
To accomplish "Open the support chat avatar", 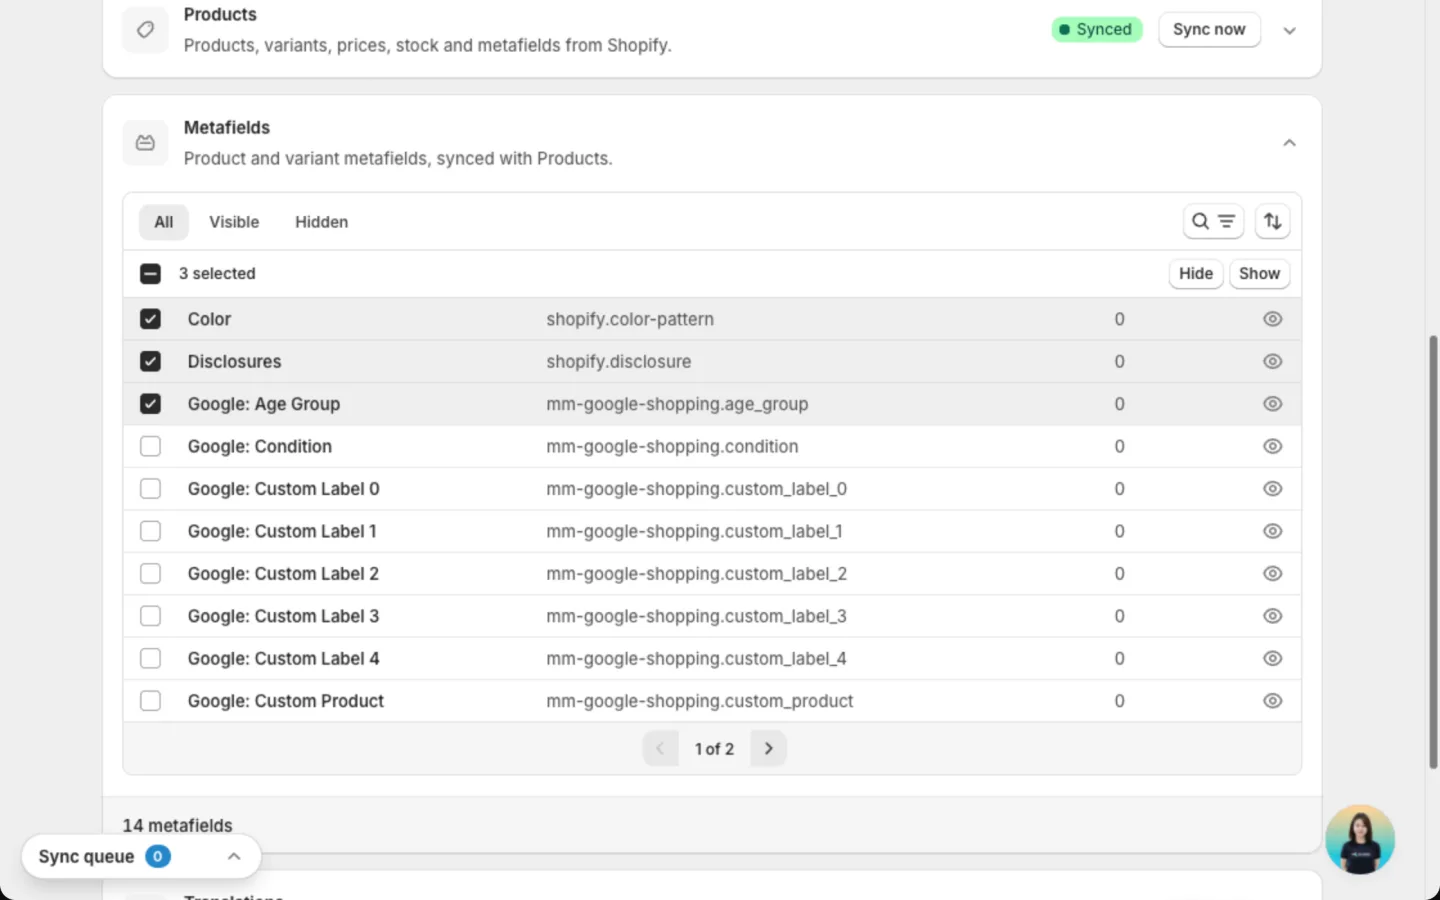I will coord(1360,840).
